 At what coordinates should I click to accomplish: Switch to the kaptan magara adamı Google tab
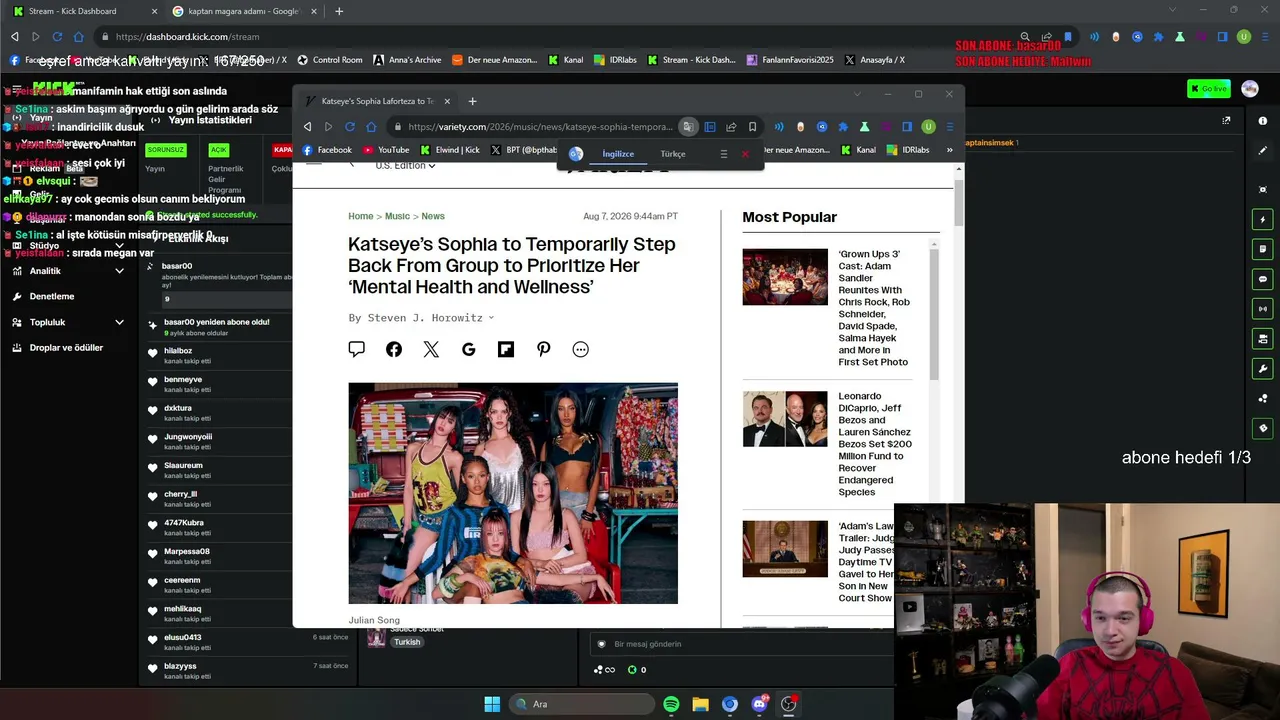(x=244, y=11)
